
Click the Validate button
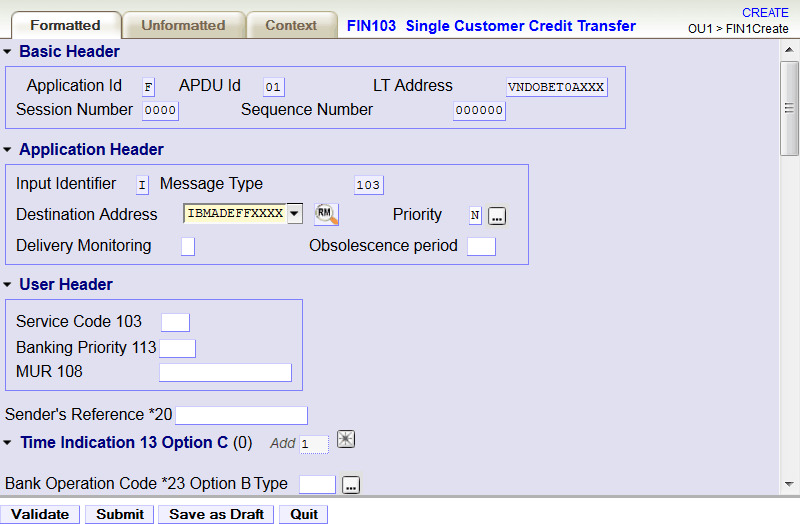pyautogui.click(x=40, y=514)
